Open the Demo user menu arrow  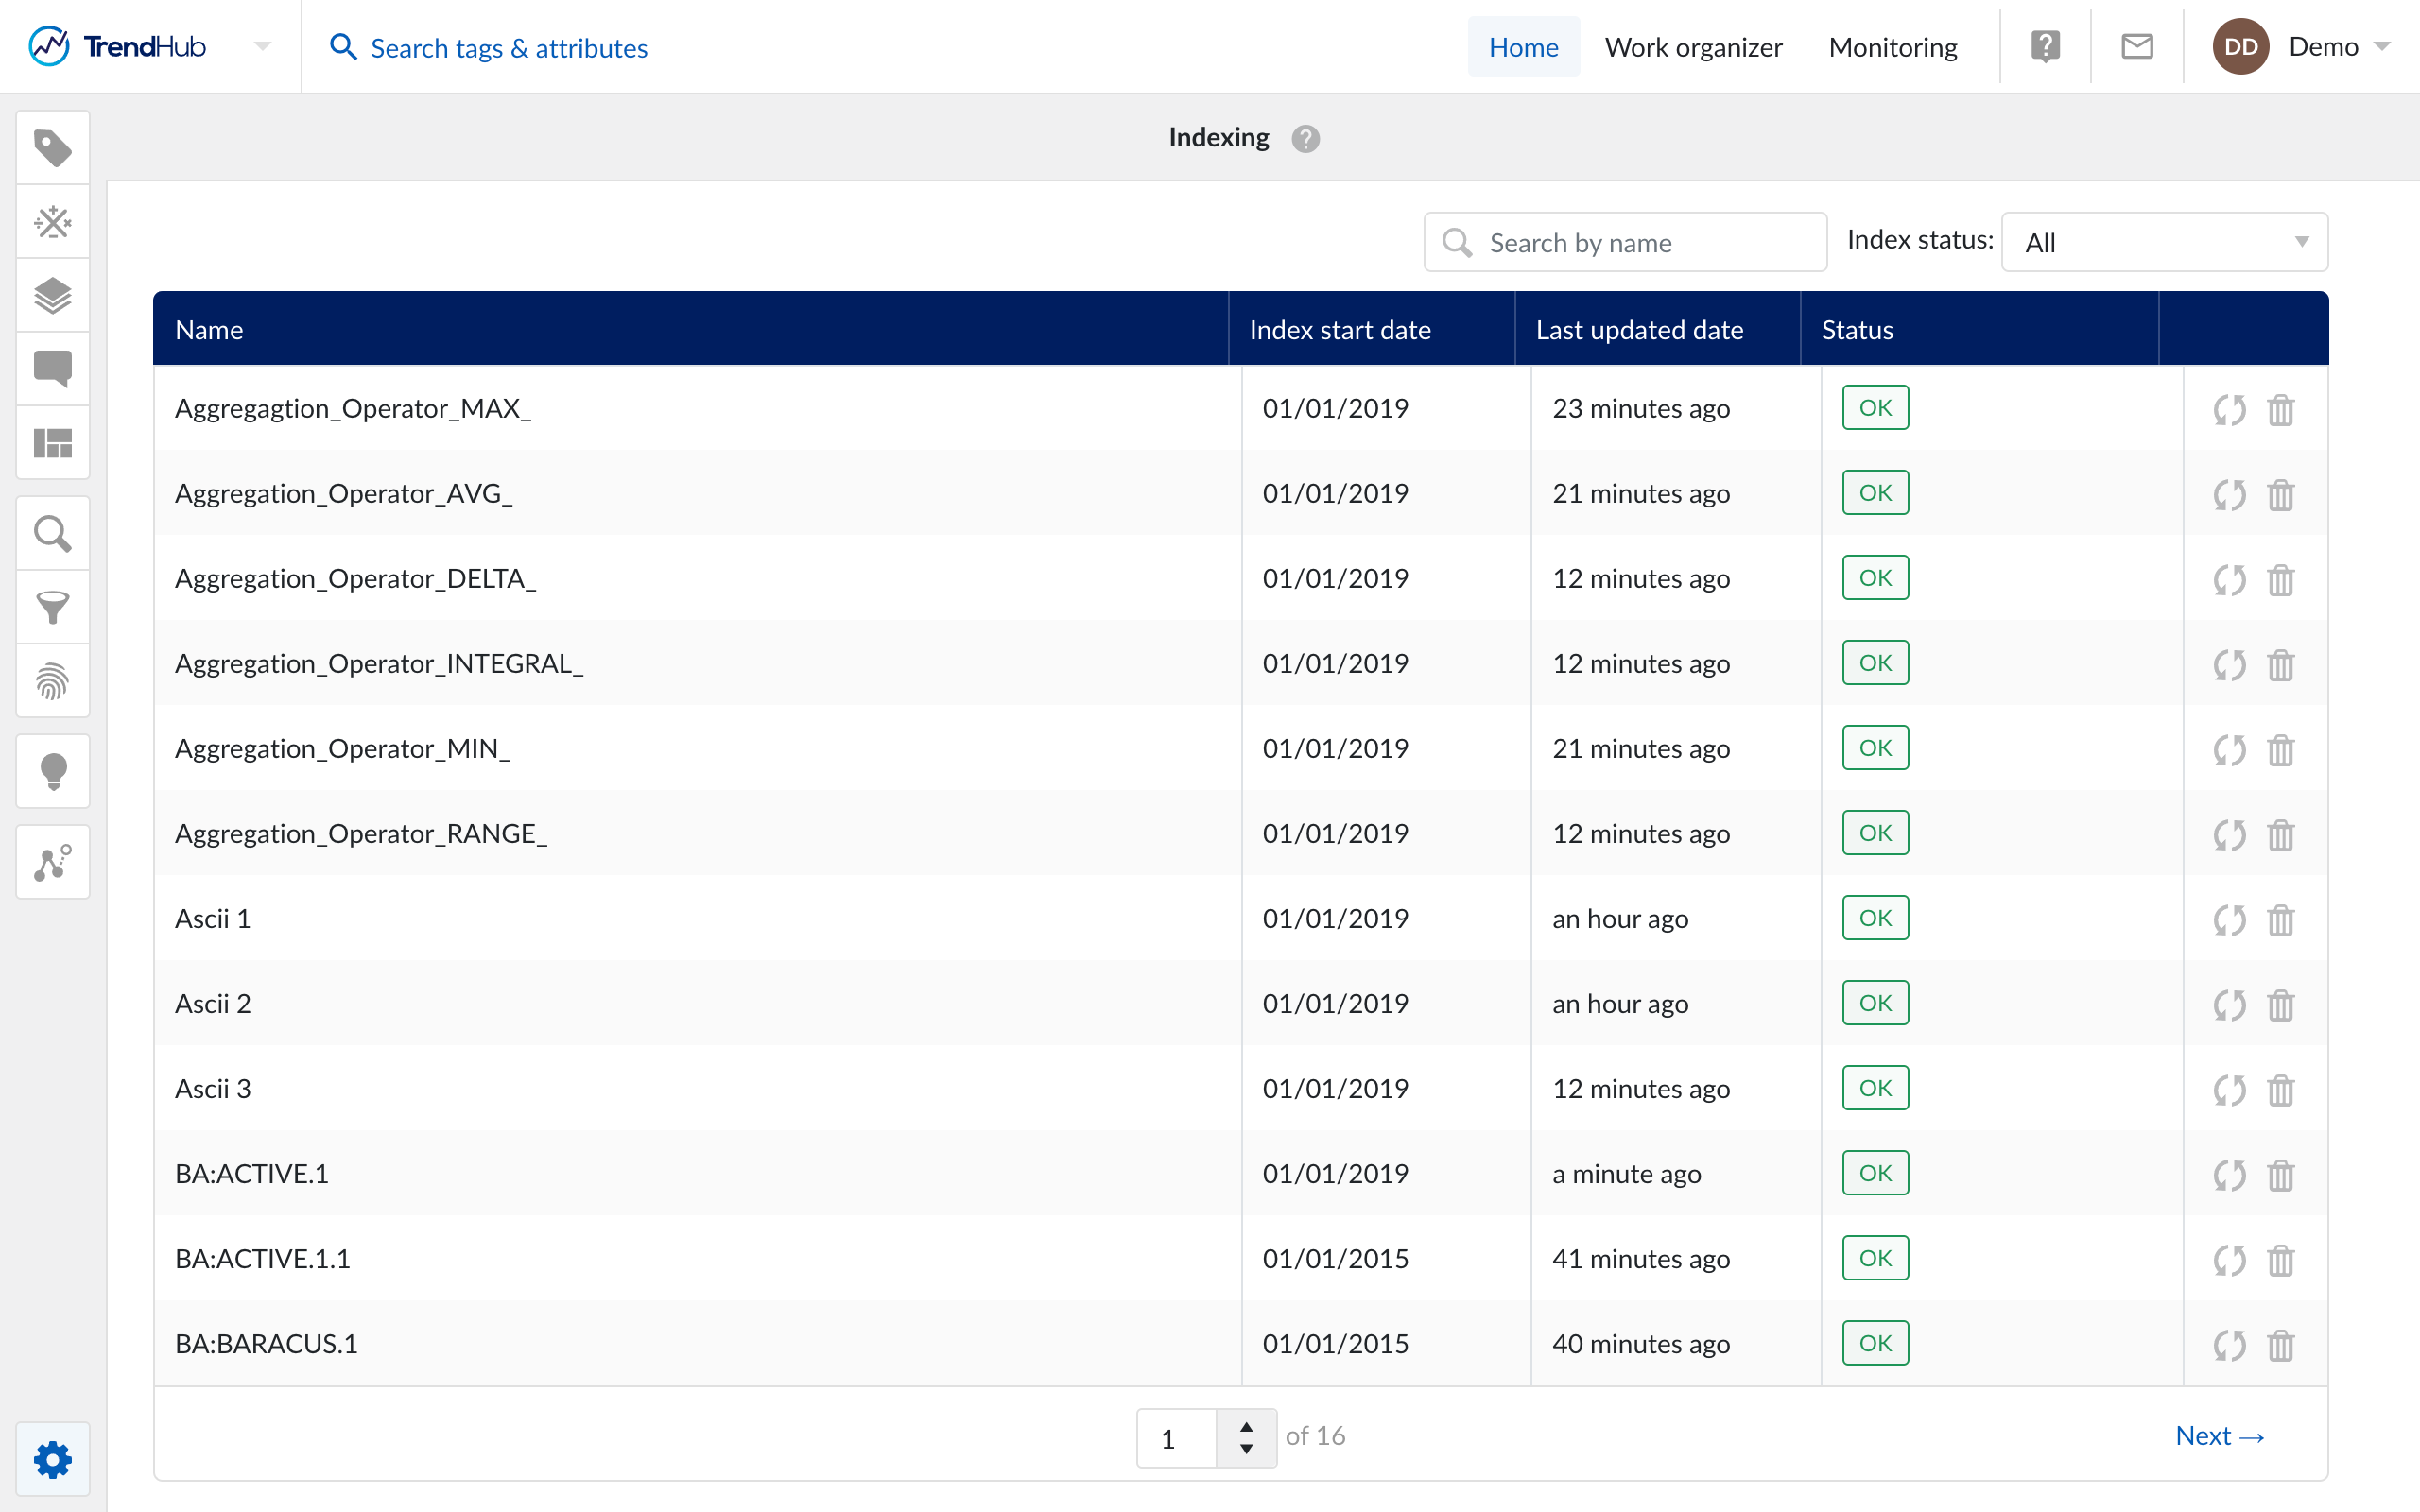2382,47
